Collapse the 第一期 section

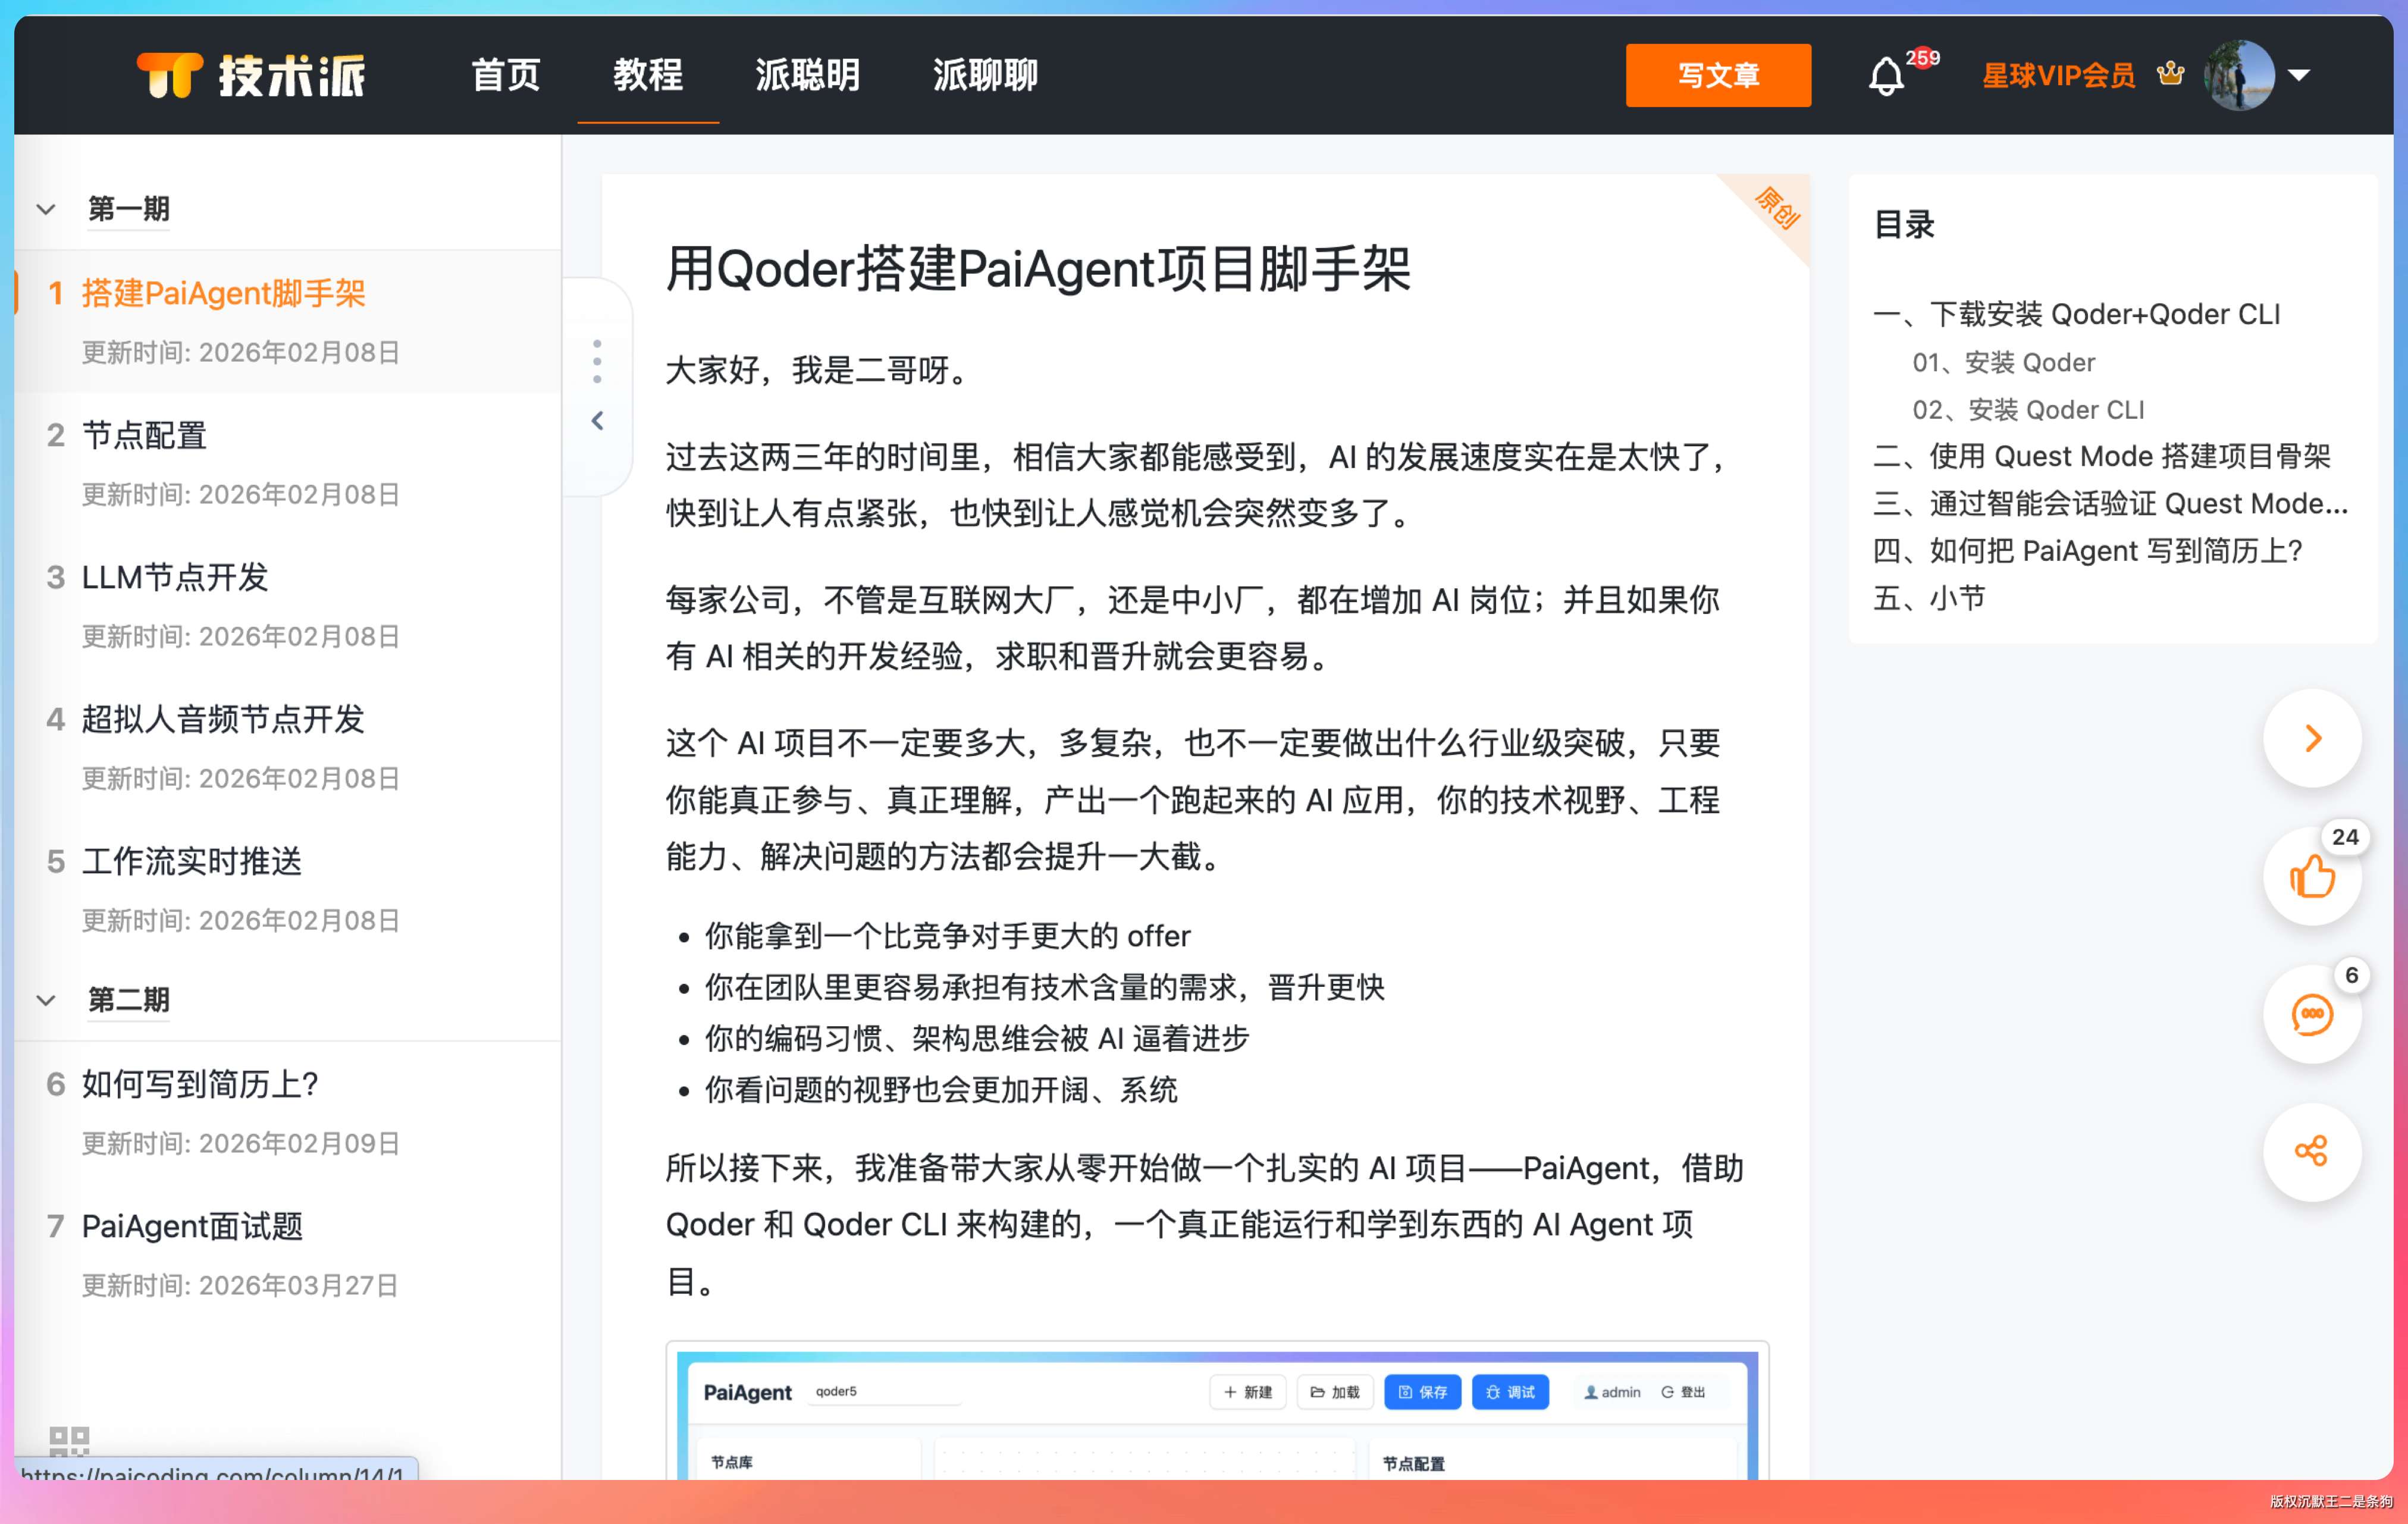click(46, 210)
